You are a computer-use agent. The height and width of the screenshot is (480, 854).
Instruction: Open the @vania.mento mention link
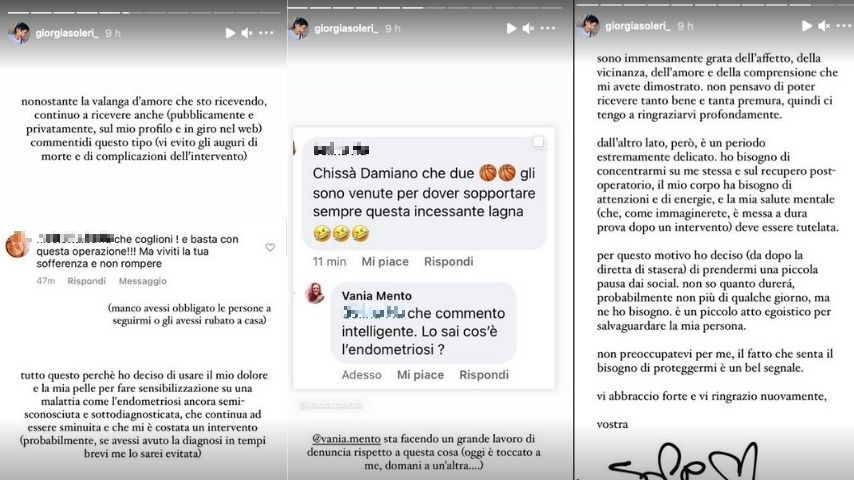pyautogui.click(x=346, y=439)
